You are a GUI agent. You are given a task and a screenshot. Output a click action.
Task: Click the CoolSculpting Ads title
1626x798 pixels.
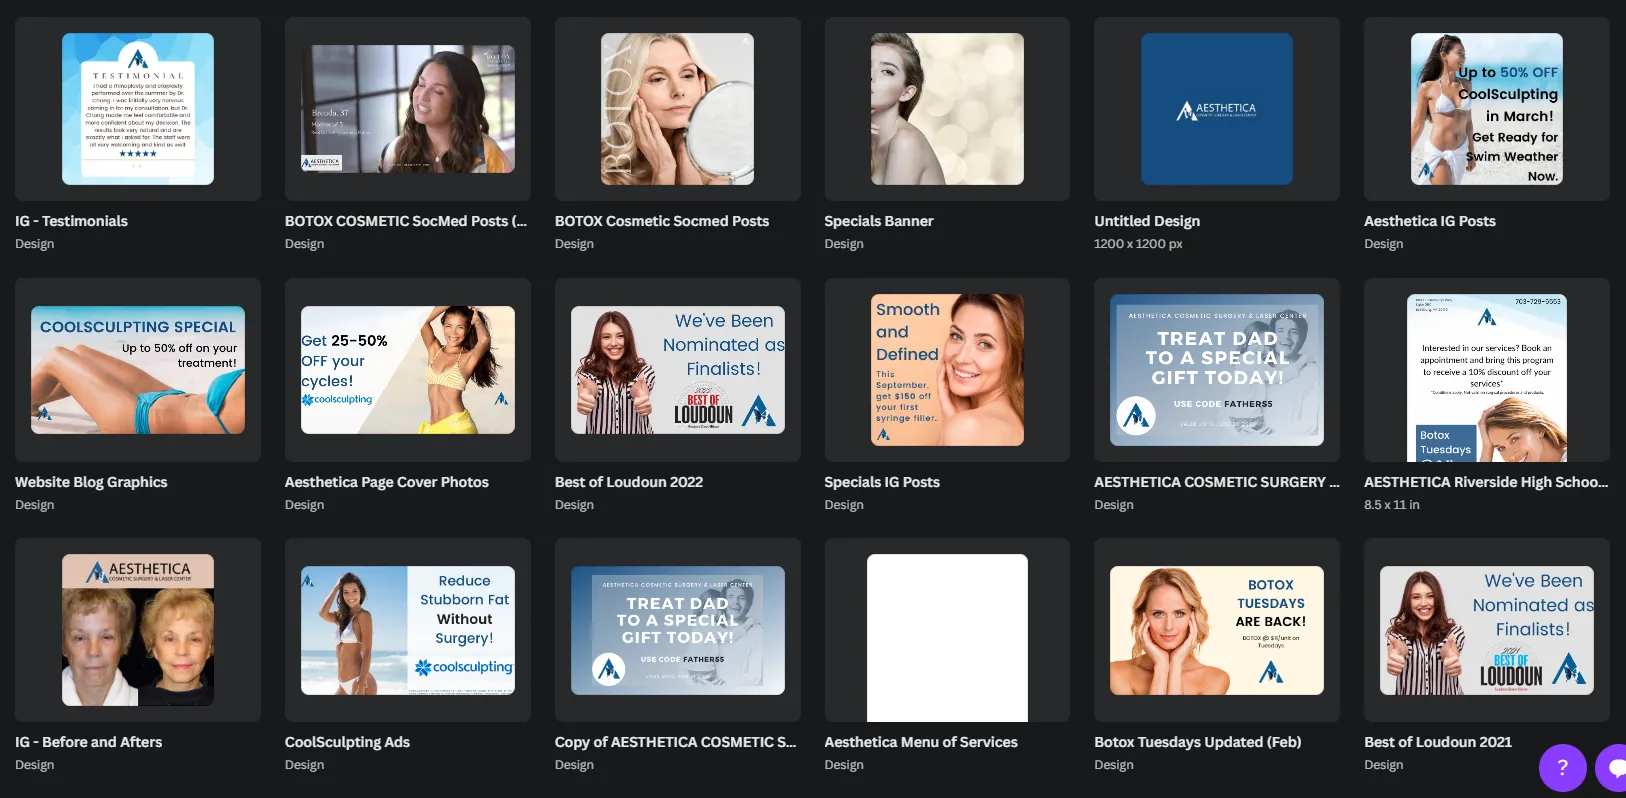pos(347,742)
